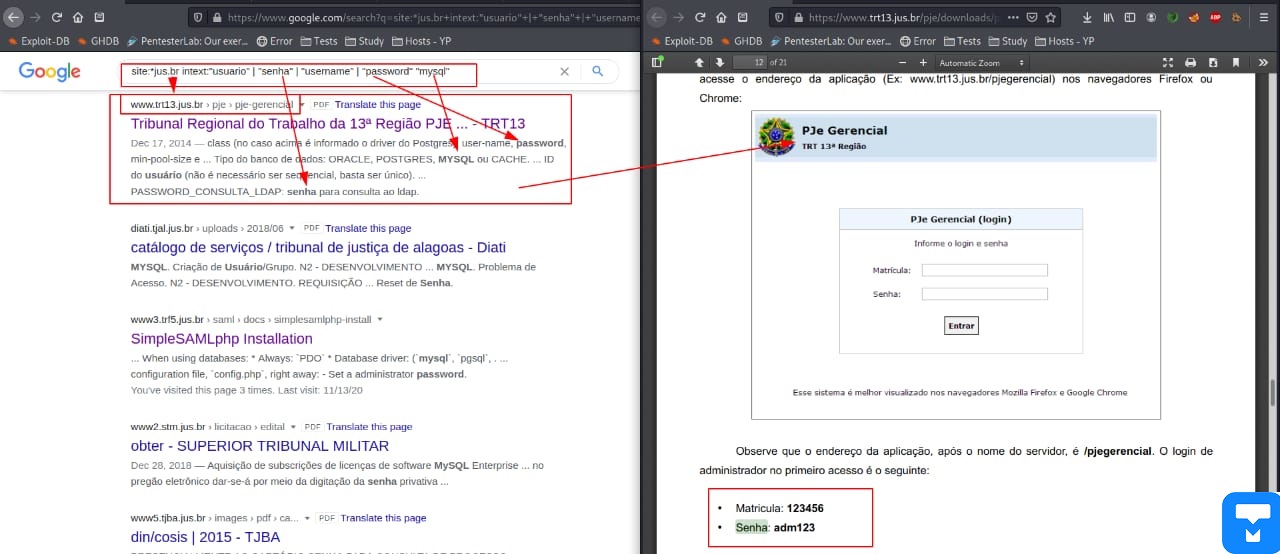Open Firefox hamburger menu in right window
Image resolution: width=1280 pixels, height=554 pixels.
[x=1264, y=17]
